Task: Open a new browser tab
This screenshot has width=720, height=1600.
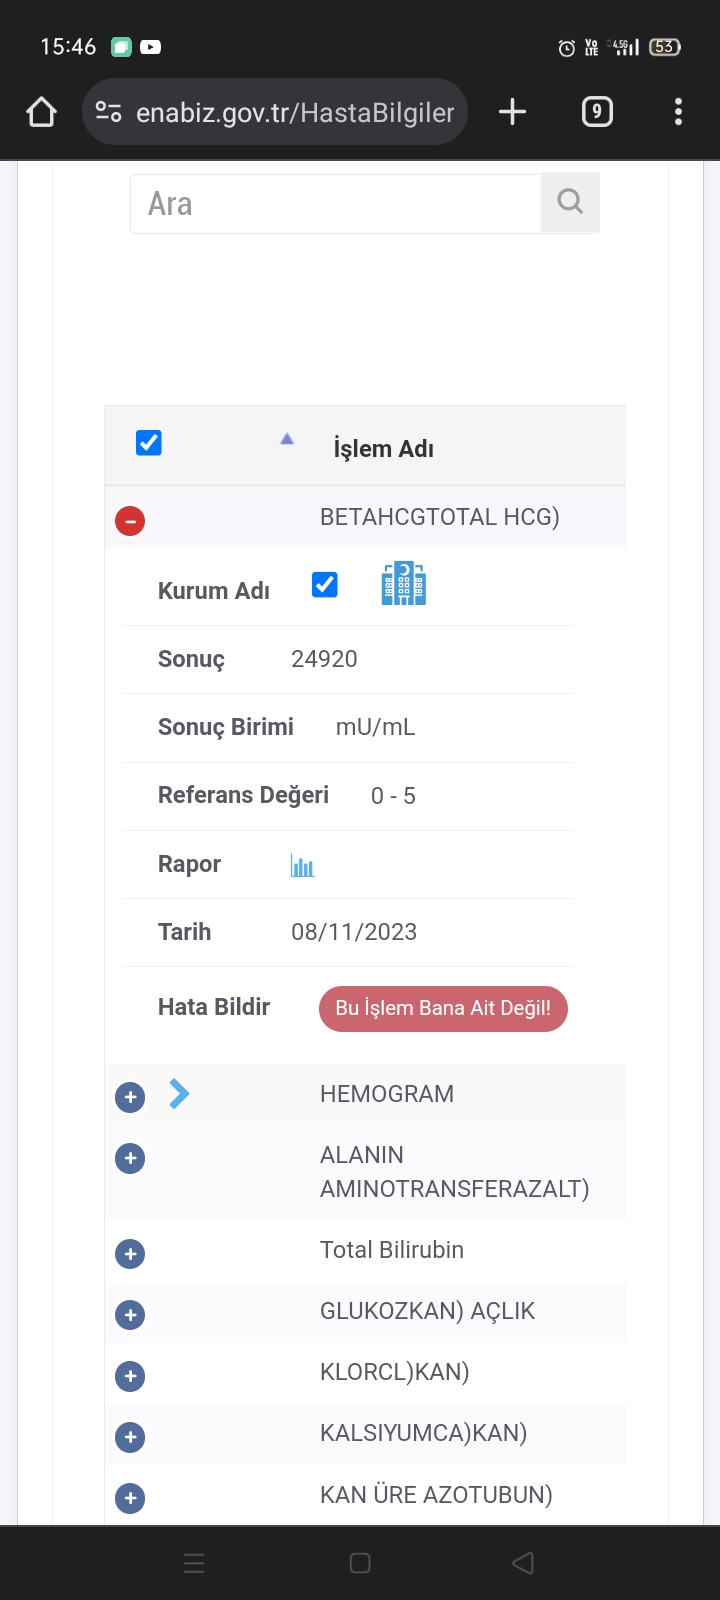Action: coord(512,112)
